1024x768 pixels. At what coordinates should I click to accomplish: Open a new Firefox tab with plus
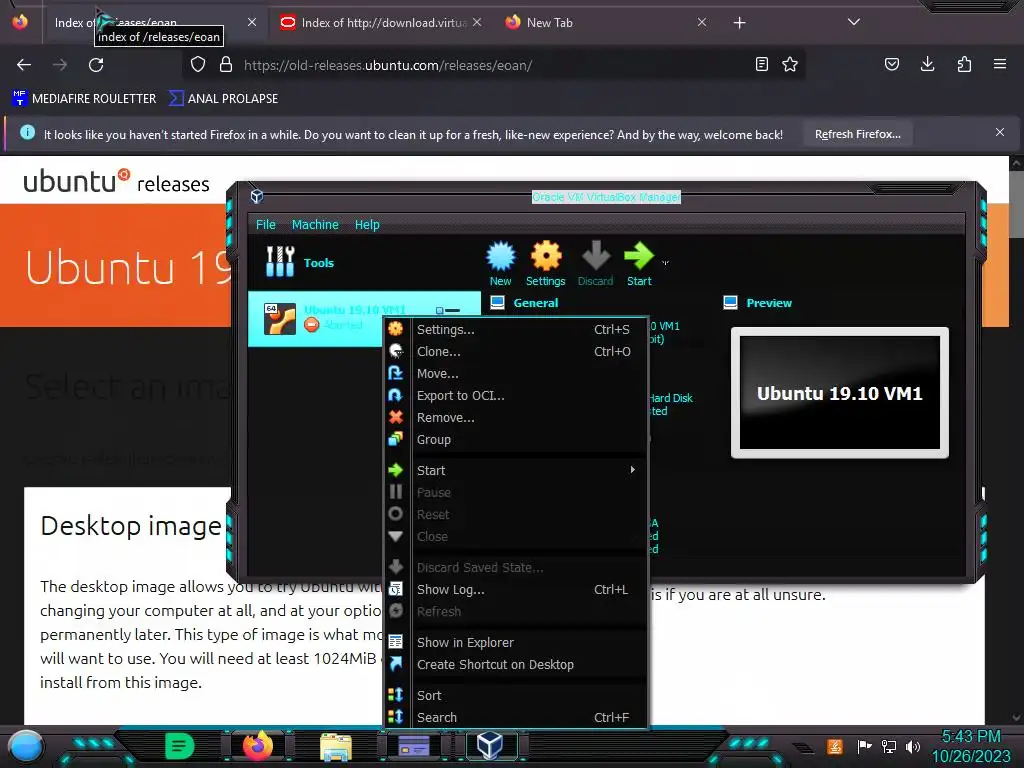point(739,23)
